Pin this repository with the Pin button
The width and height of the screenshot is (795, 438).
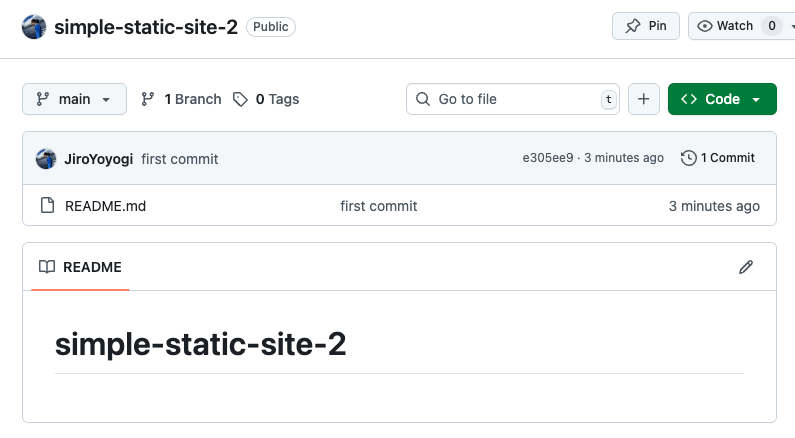click(646, 26)
